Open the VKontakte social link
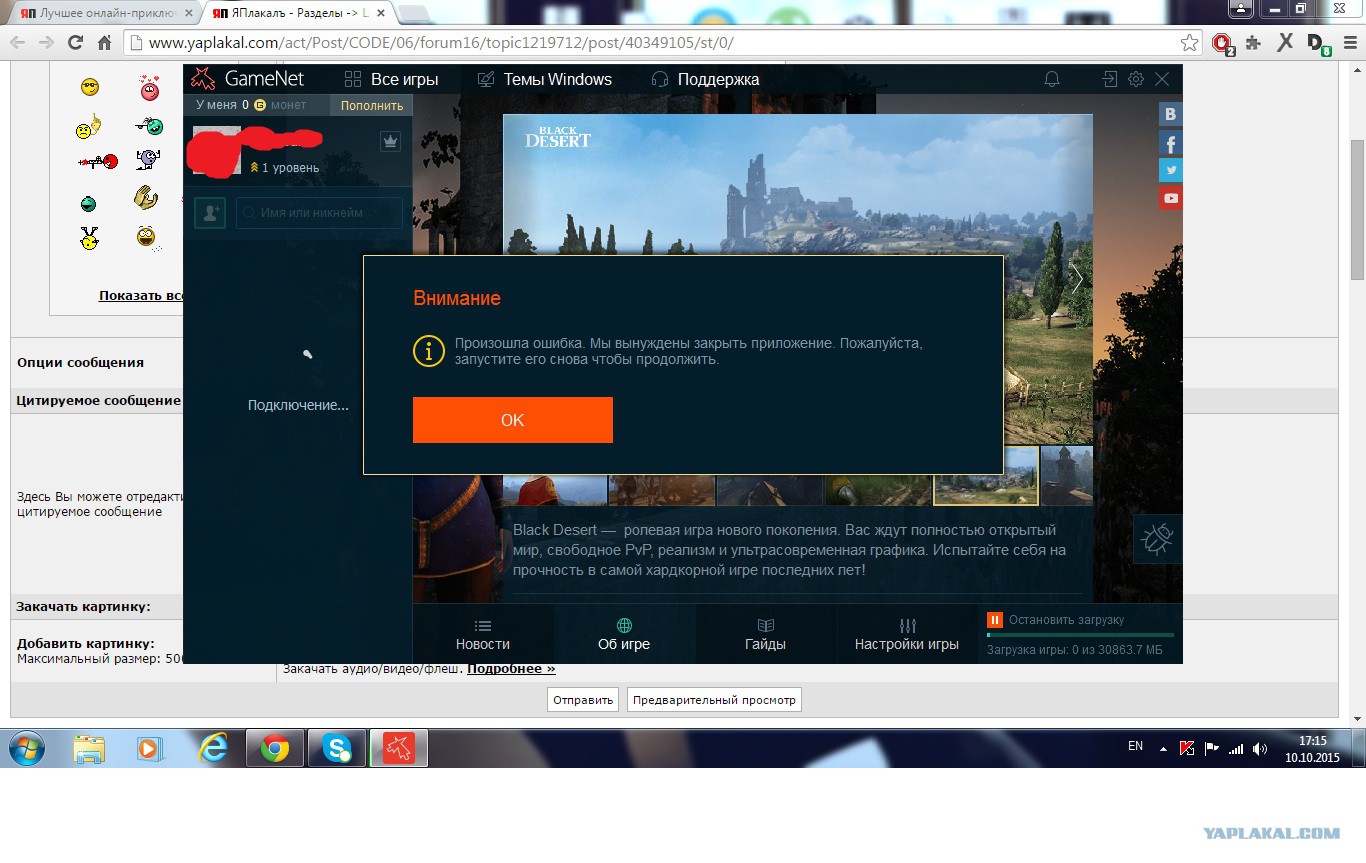Viewport: 1366px width, 863px height. [x=1170, y=115]
